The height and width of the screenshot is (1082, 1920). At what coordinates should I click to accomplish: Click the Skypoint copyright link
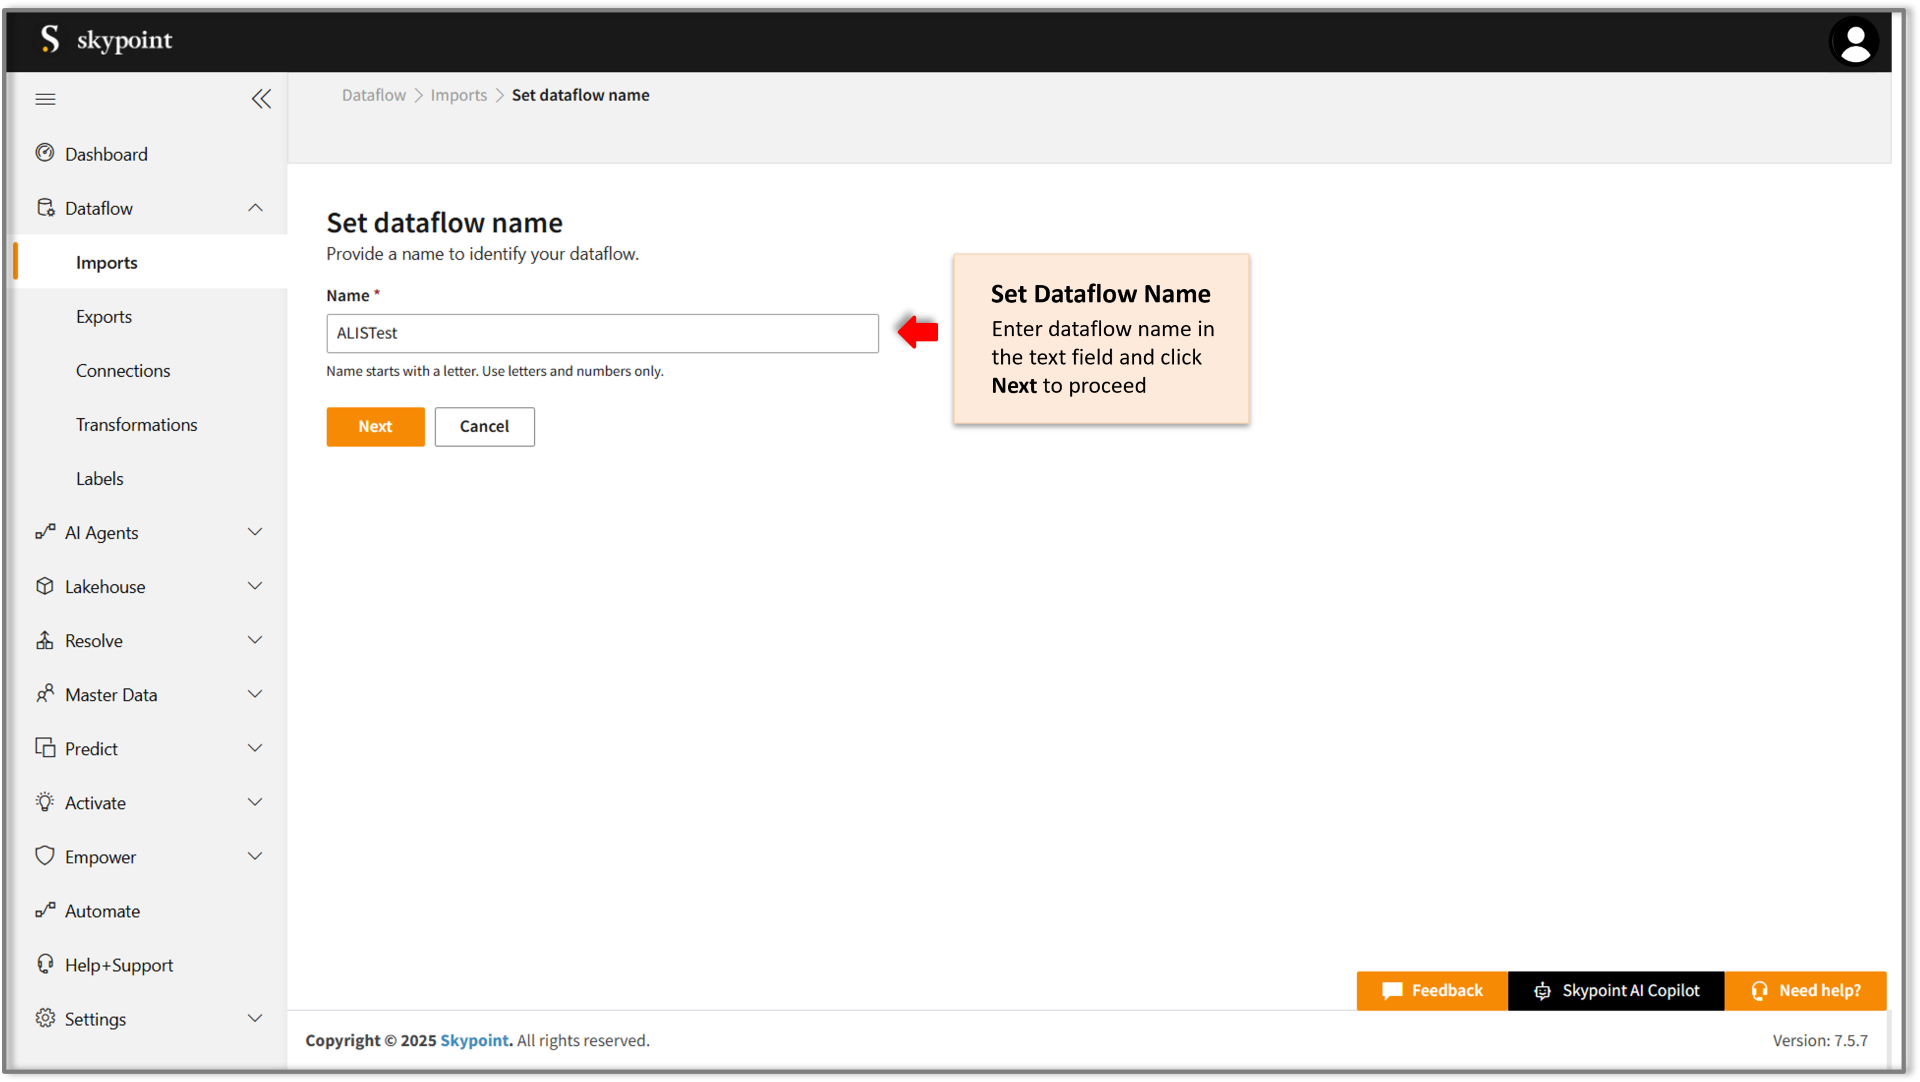coord(474,1040)
